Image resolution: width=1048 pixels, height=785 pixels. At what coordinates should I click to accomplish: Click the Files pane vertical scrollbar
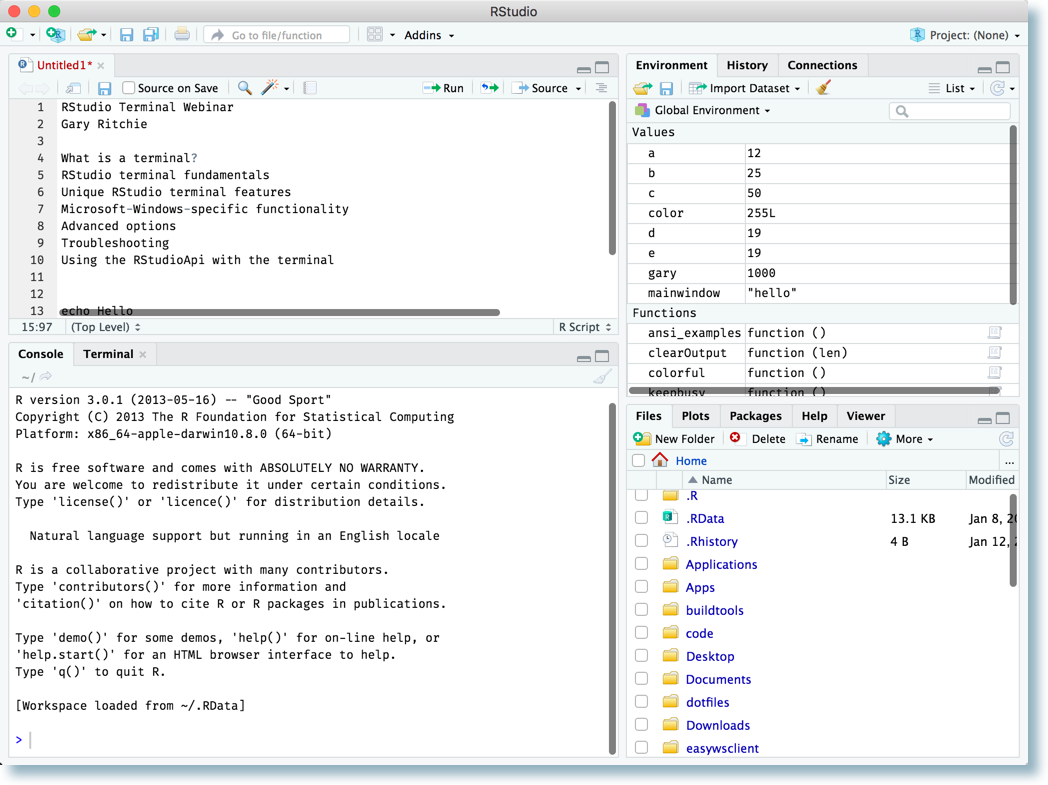pyautogui.click(x=1013, y=540)
